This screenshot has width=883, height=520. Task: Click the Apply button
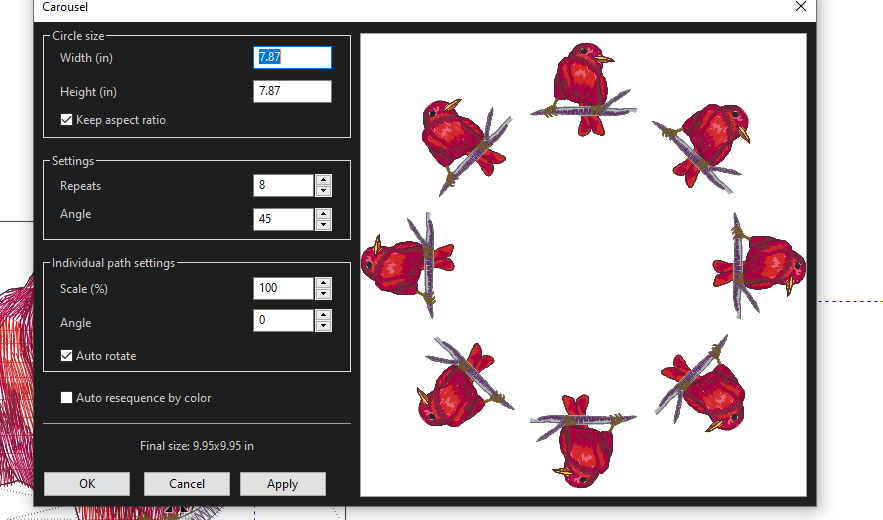pos(283,484)
